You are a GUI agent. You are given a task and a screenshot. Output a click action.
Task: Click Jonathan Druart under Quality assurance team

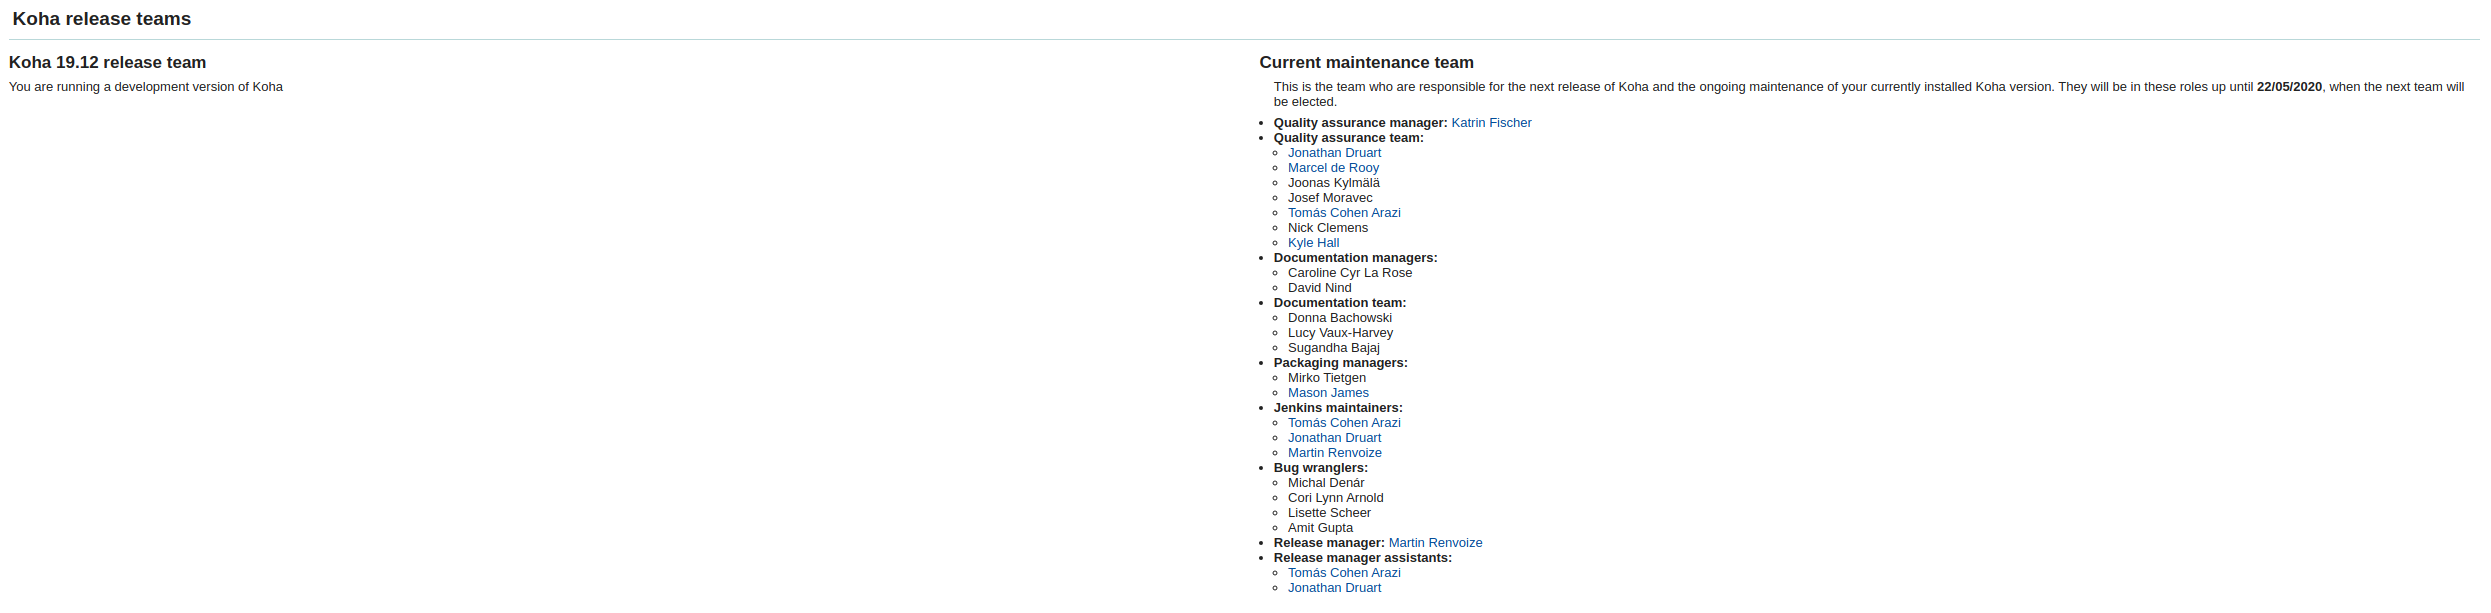click(x=1334, y=153)
